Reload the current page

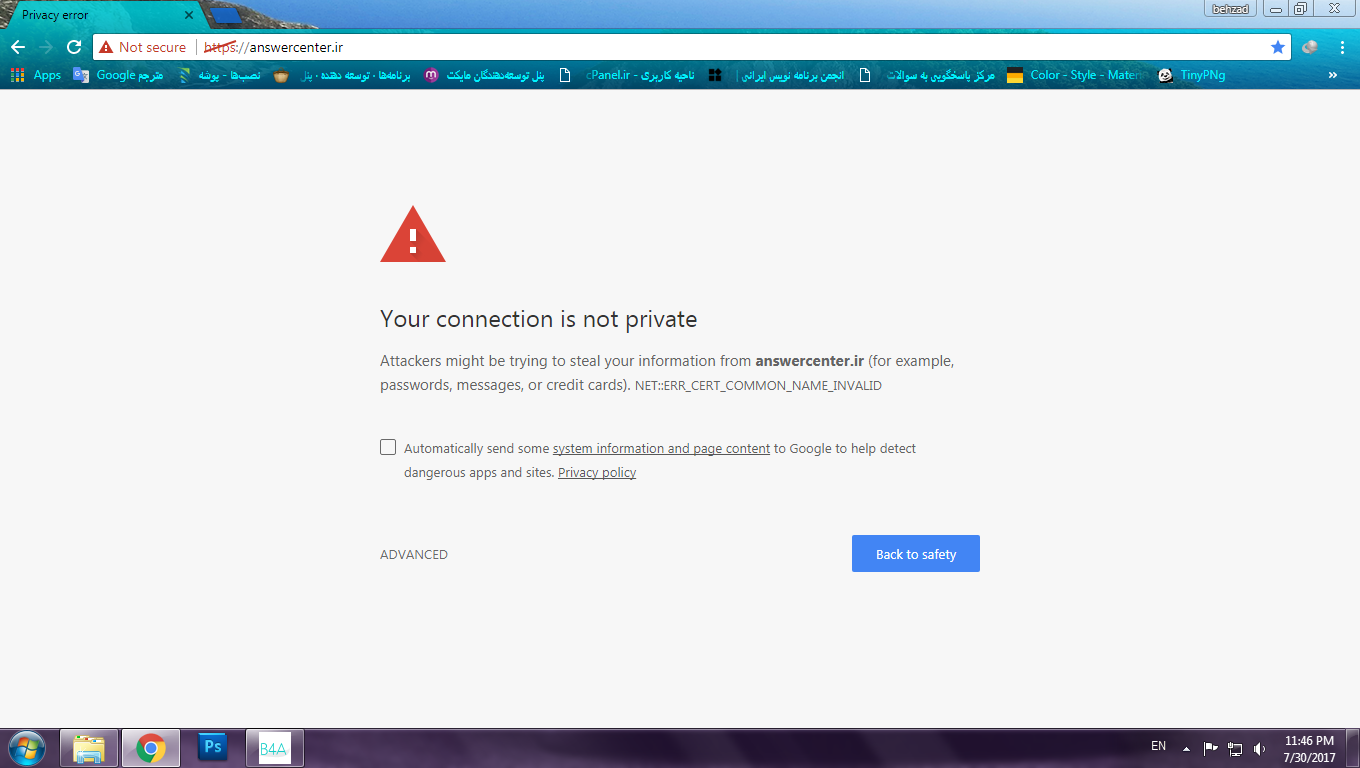73,46
